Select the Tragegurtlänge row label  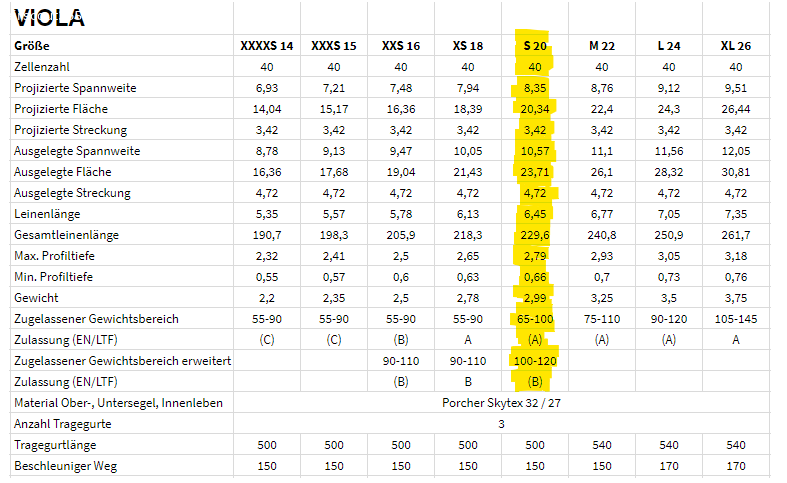pos(55,445)
